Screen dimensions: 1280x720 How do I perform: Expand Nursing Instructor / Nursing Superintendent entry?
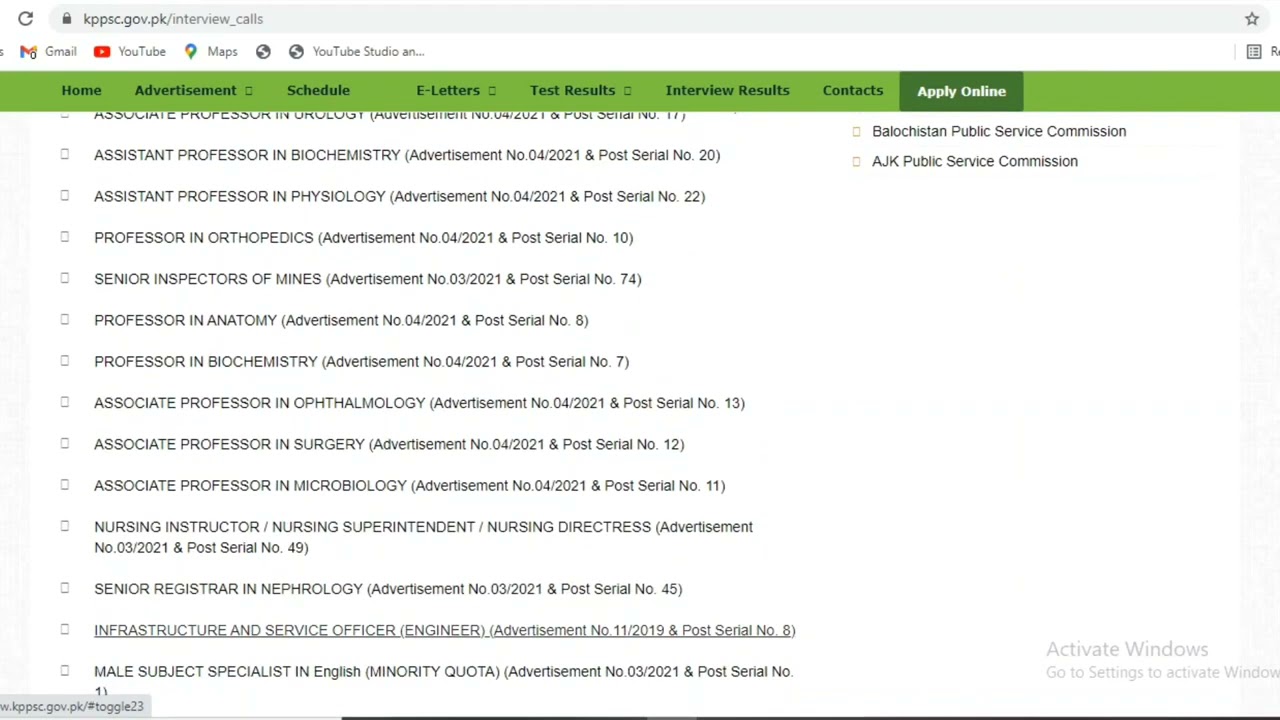coord(423,537)
